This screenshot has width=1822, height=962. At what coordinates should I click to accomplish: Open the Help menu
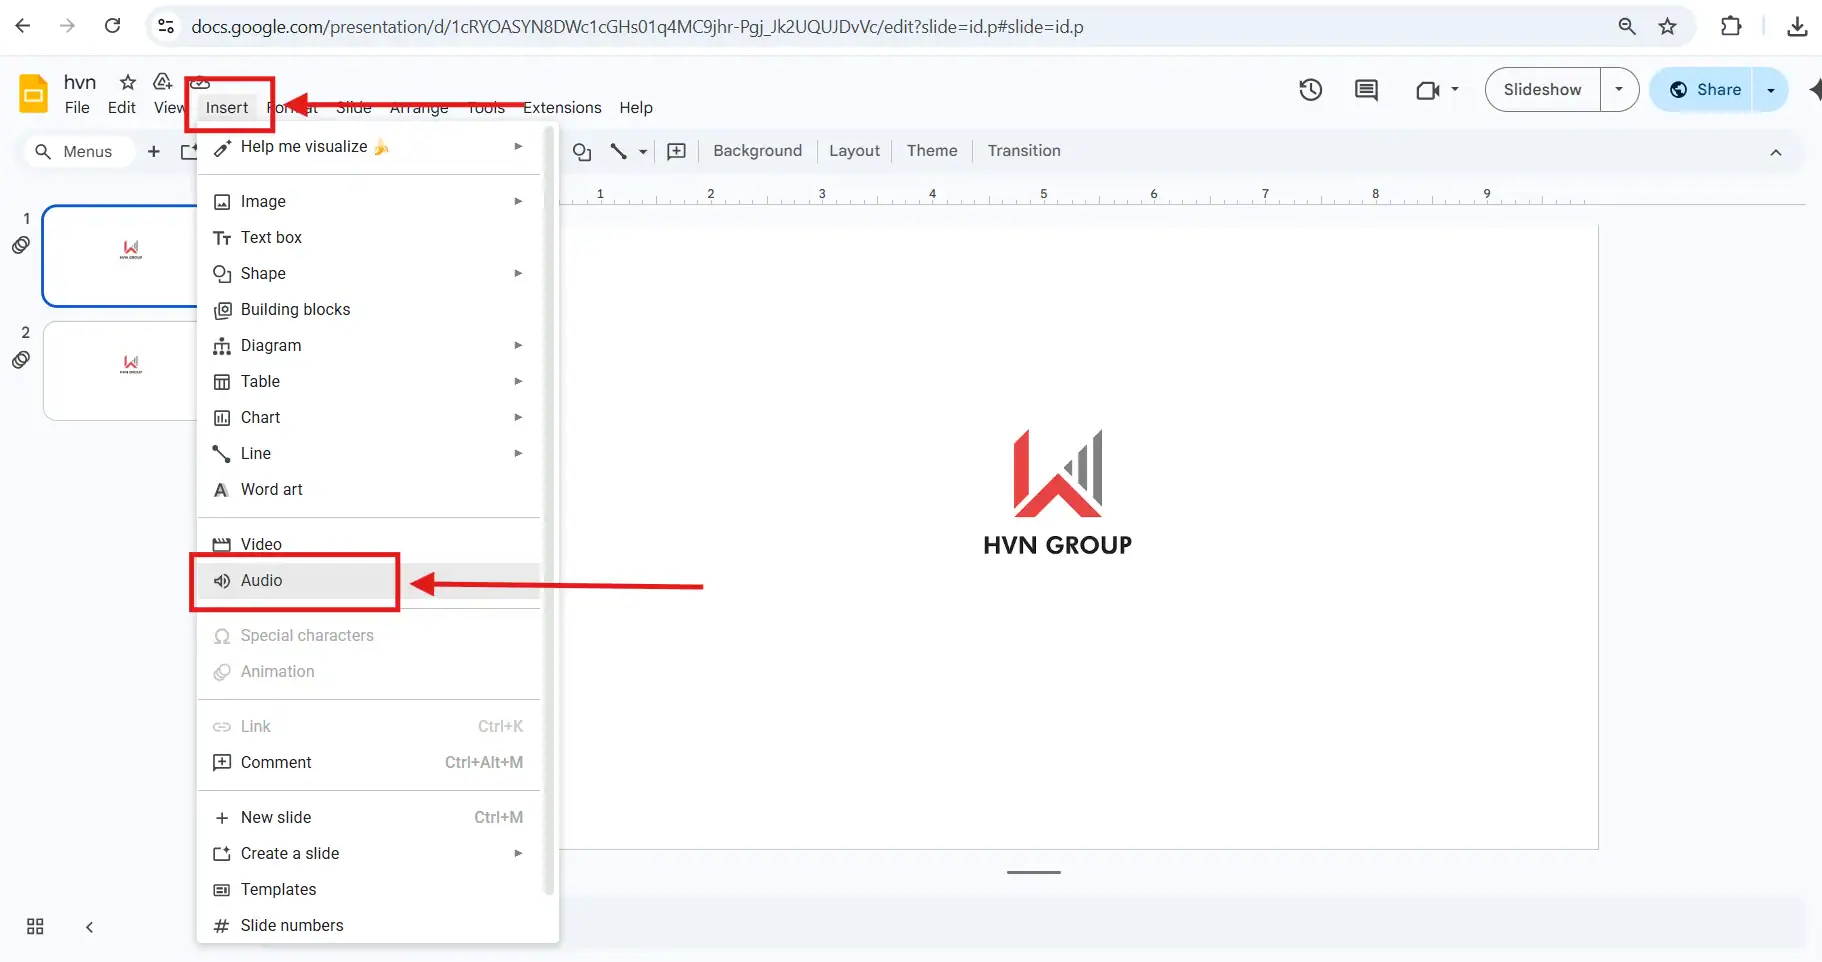[636, 107]
